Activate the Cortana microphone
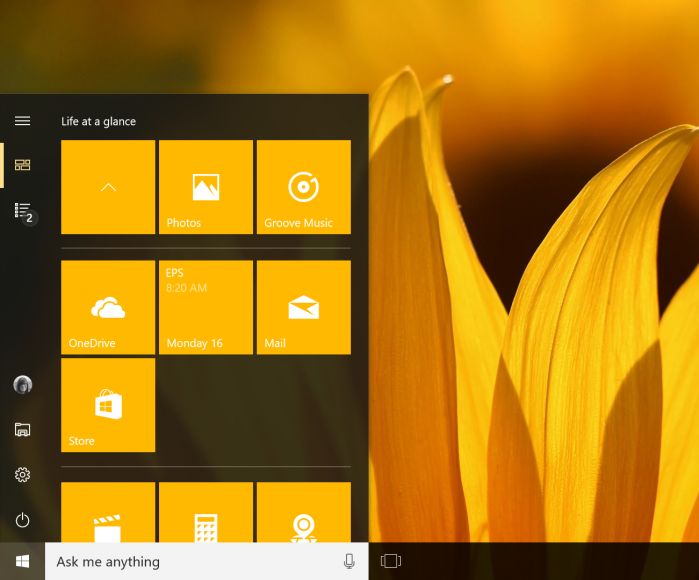The height and width of the screenshot is (580, 699). point(349,562)
